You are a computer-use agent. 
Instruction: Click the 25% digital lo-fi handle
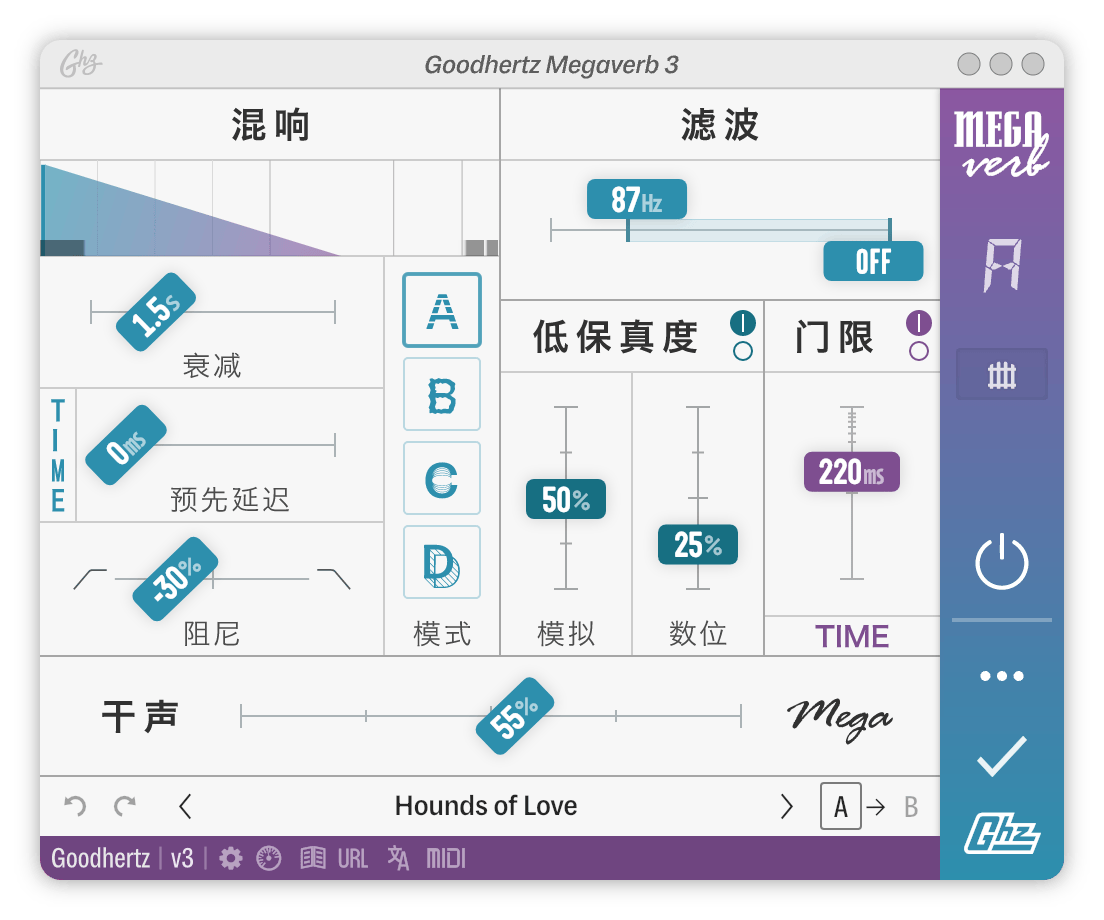(698, 544)
